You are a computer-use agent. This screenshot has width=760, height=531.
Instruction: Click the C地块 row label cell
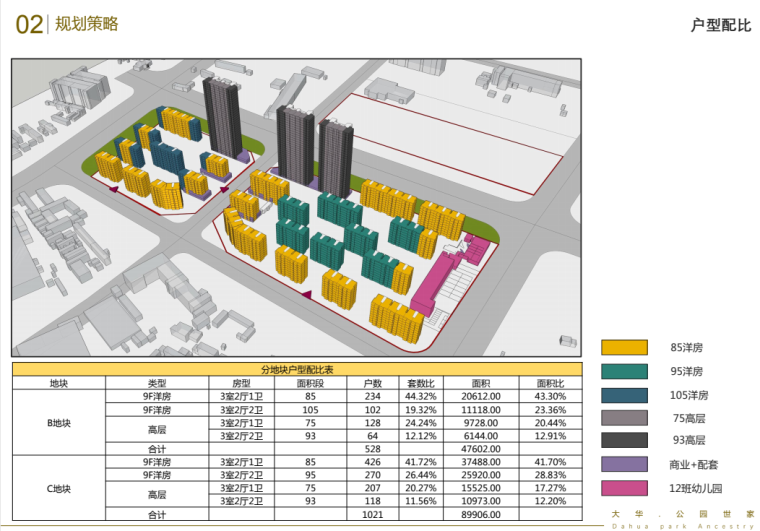(59, 488)
